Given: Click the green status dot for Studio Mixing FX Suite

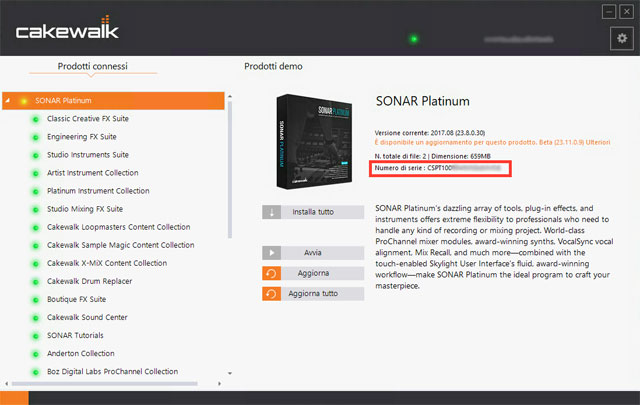Looking at the screenshot, I should point(36,209).
